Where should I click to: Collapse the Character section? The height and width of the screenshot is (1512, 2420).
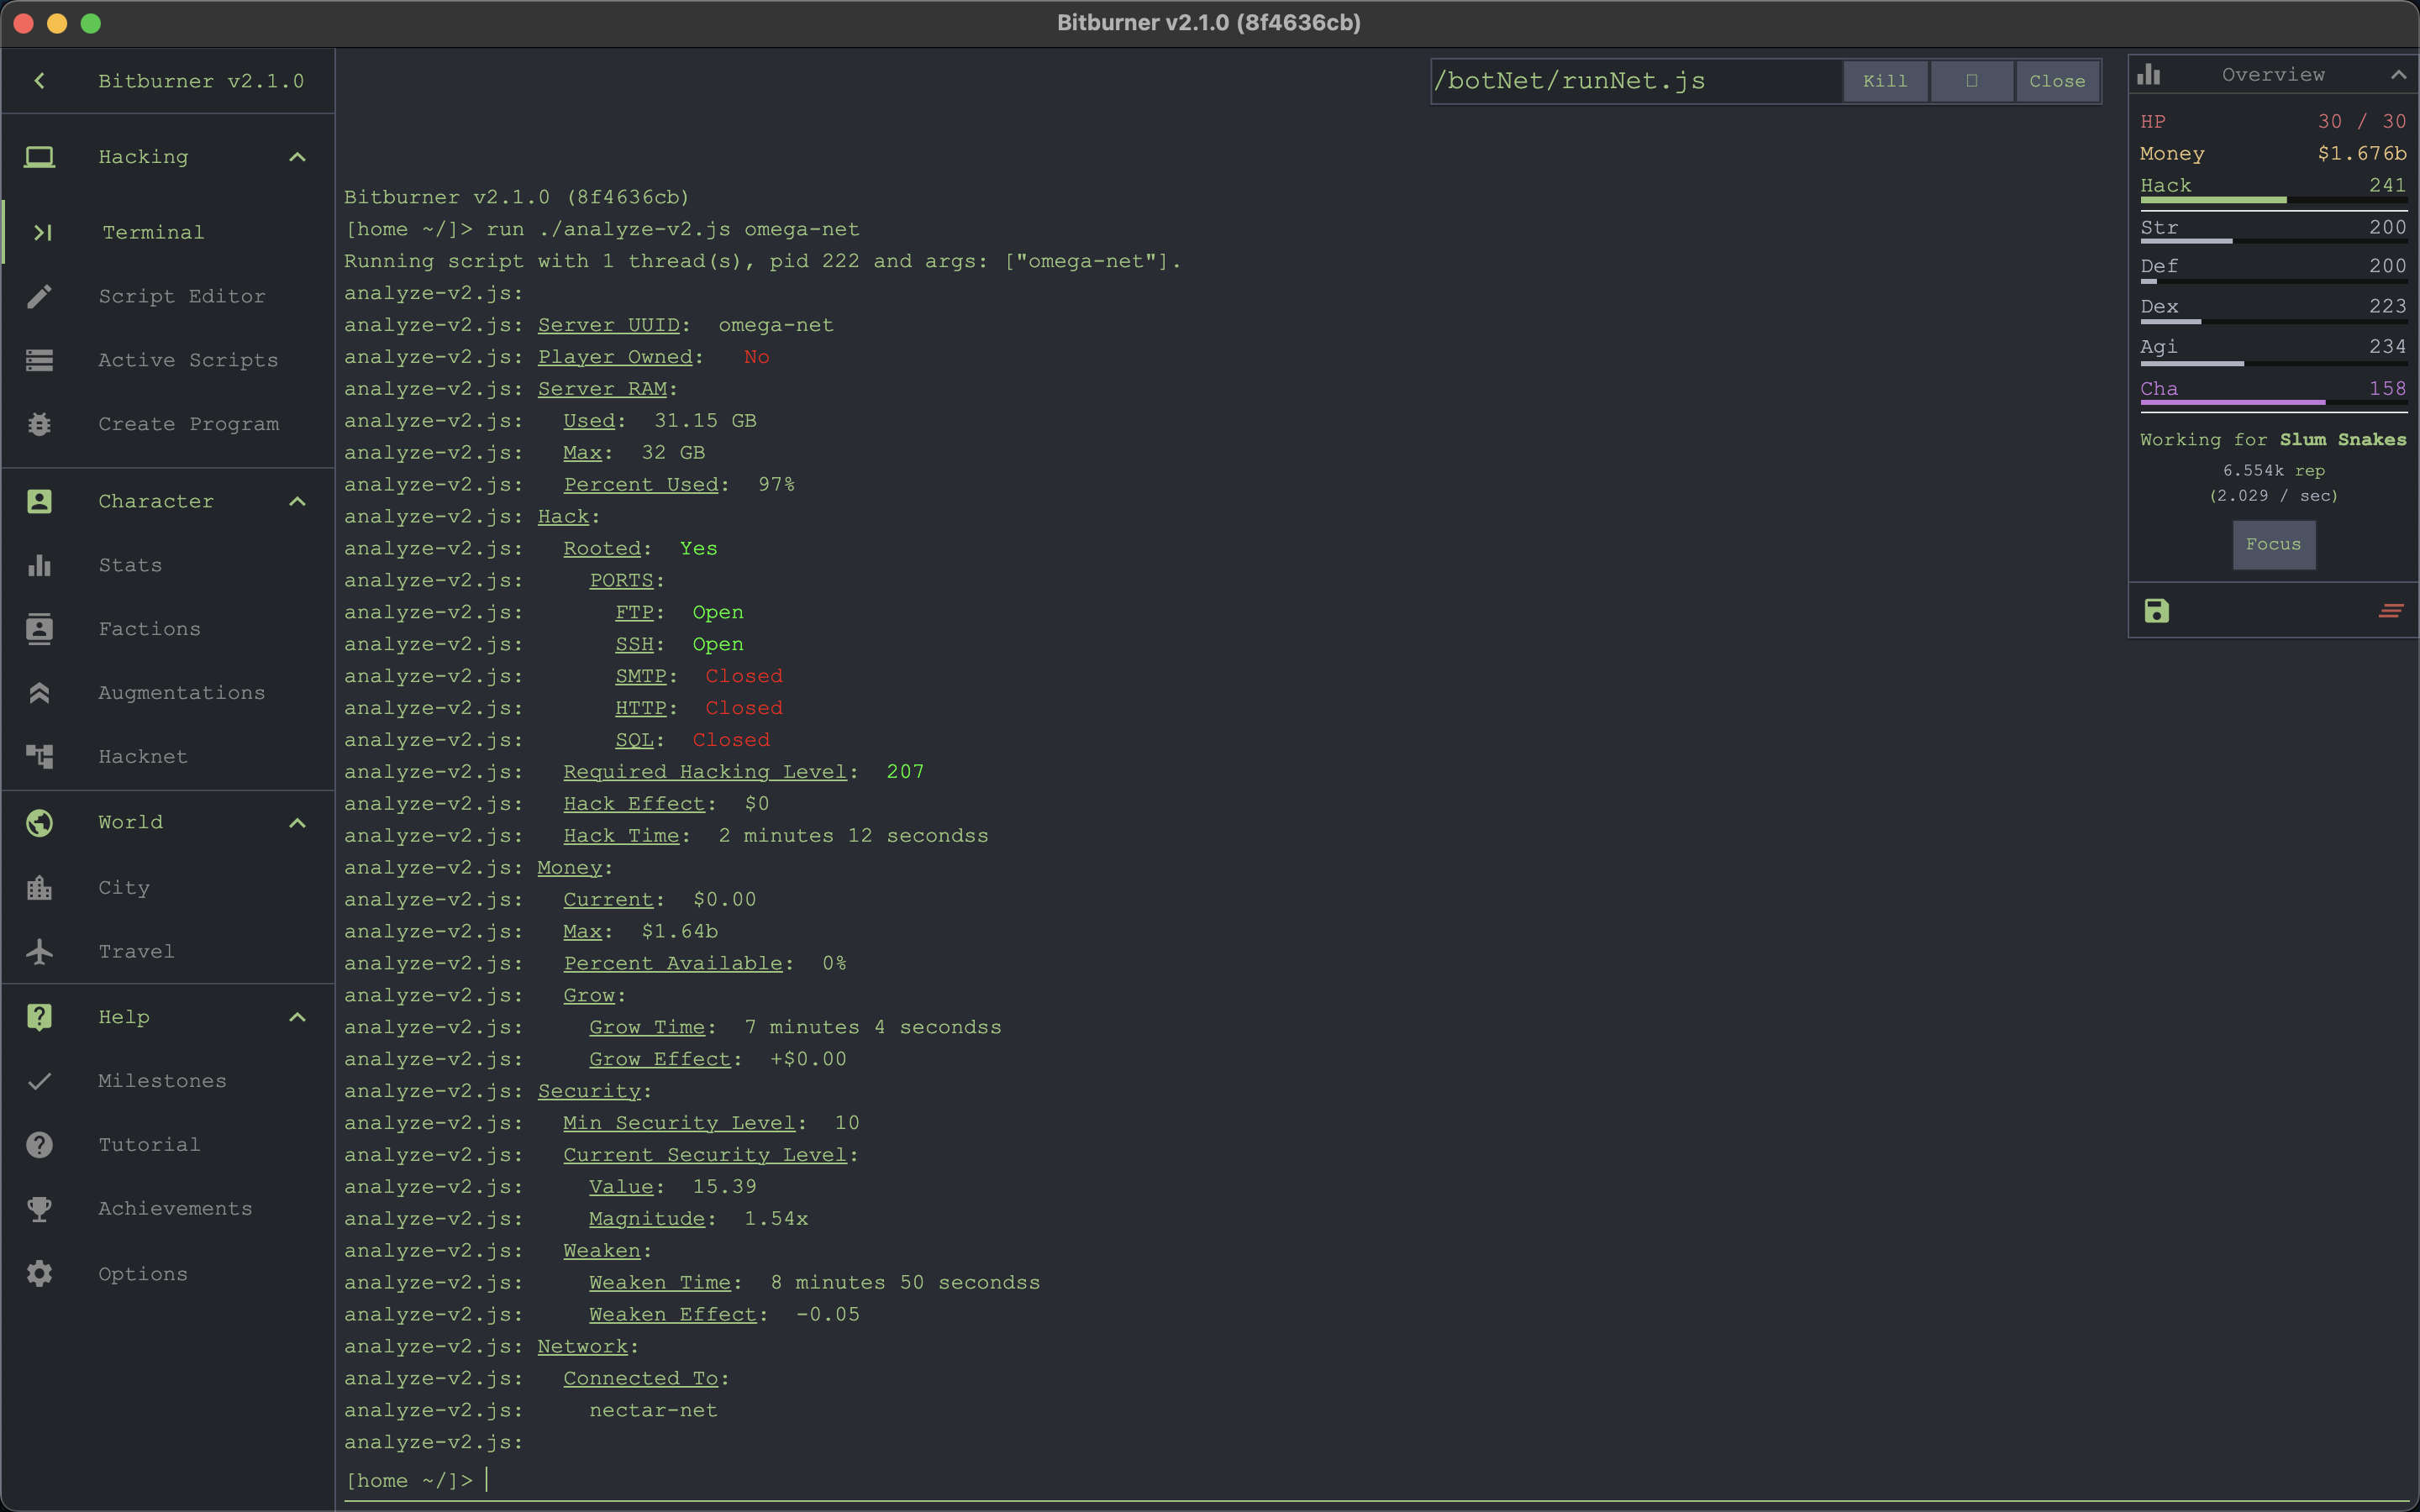coord(297,501)
